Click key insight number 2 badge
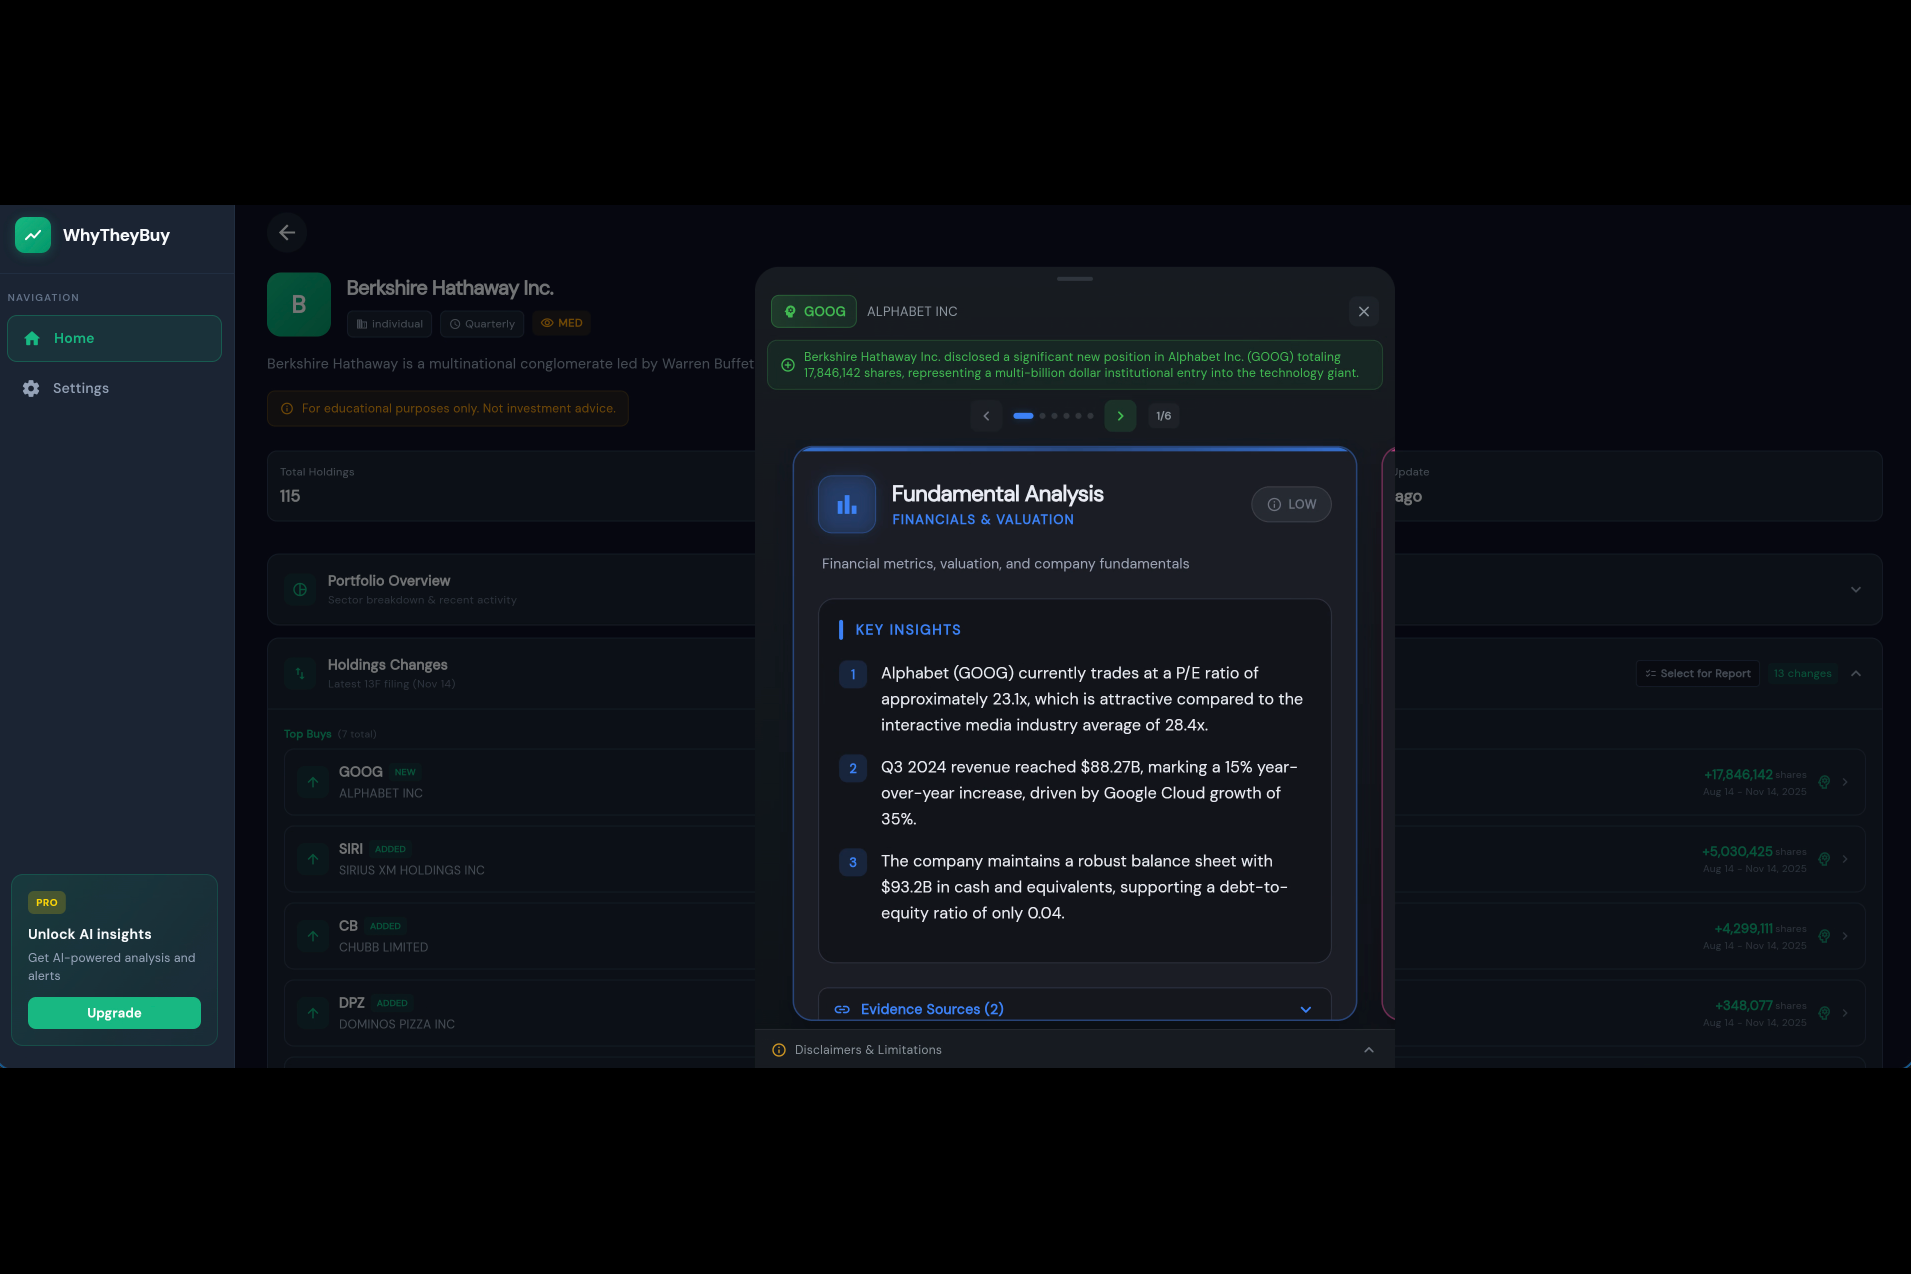Viewport: 1911px width, 1274px height. [853, 769]
